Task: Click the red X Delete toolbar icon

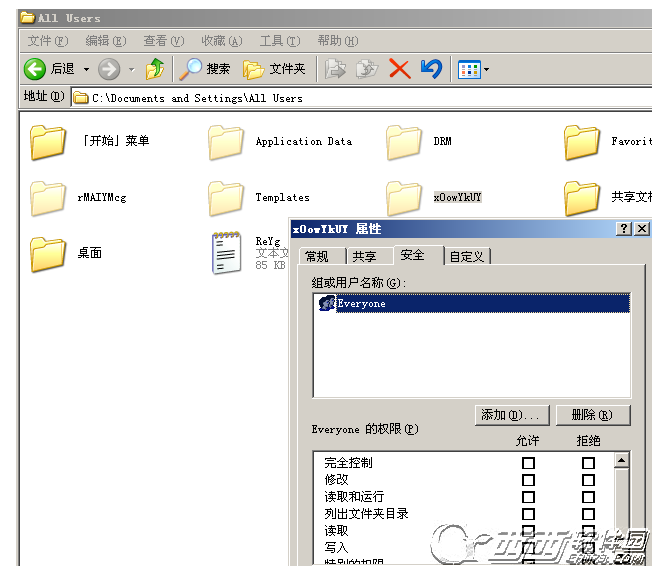Action: (x=399, y=69)
